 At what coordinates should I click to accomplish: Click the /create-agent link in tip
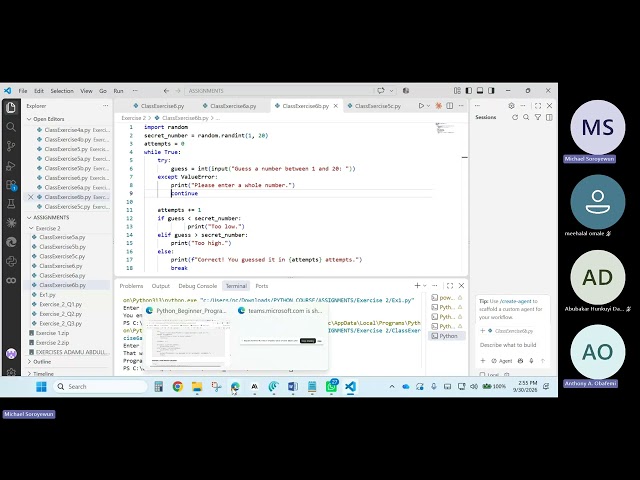point(516,301)
